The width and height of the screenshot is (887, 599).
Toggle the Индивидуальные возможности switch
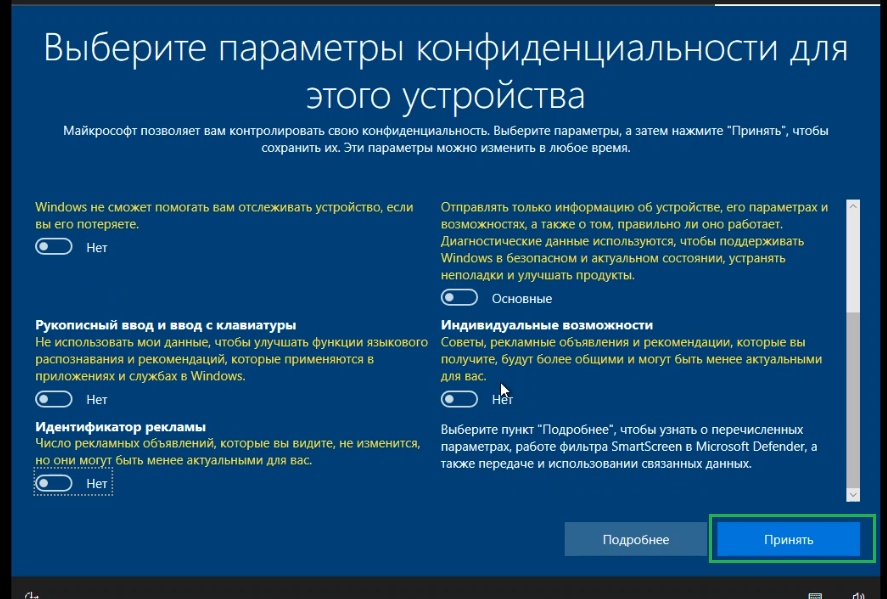click(459, 399)
